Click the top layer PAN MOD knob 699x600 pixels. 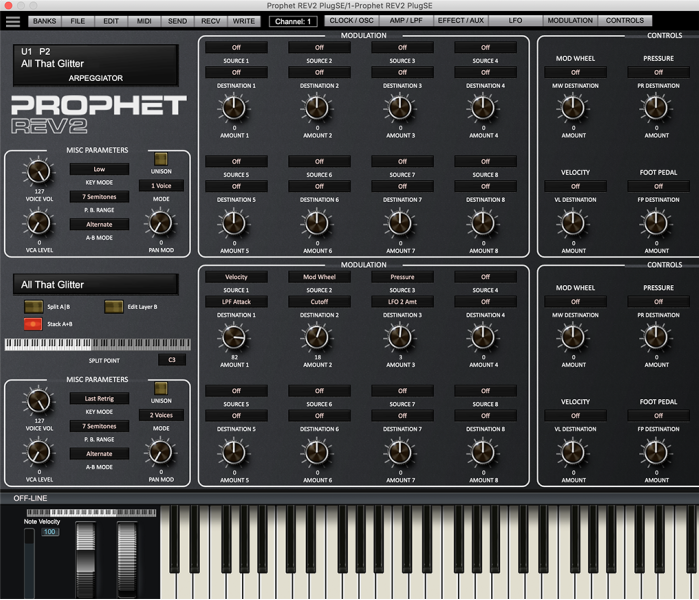(160, 223)
